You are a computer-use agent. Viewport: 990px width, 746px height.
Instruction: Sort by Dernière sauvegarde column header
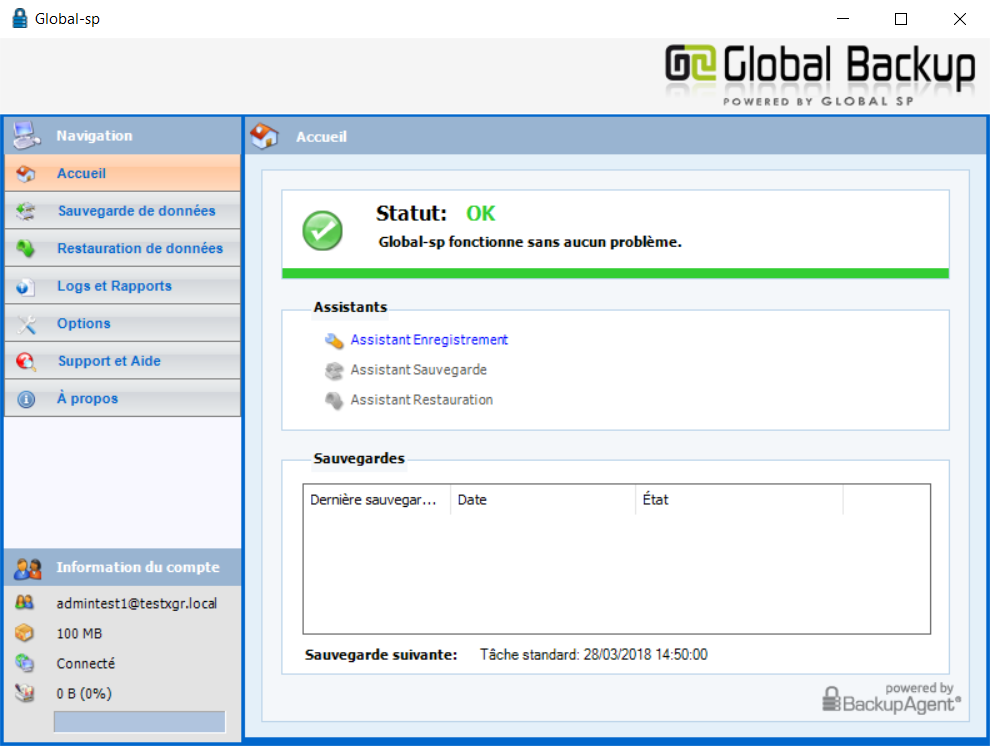pos(377,500)
